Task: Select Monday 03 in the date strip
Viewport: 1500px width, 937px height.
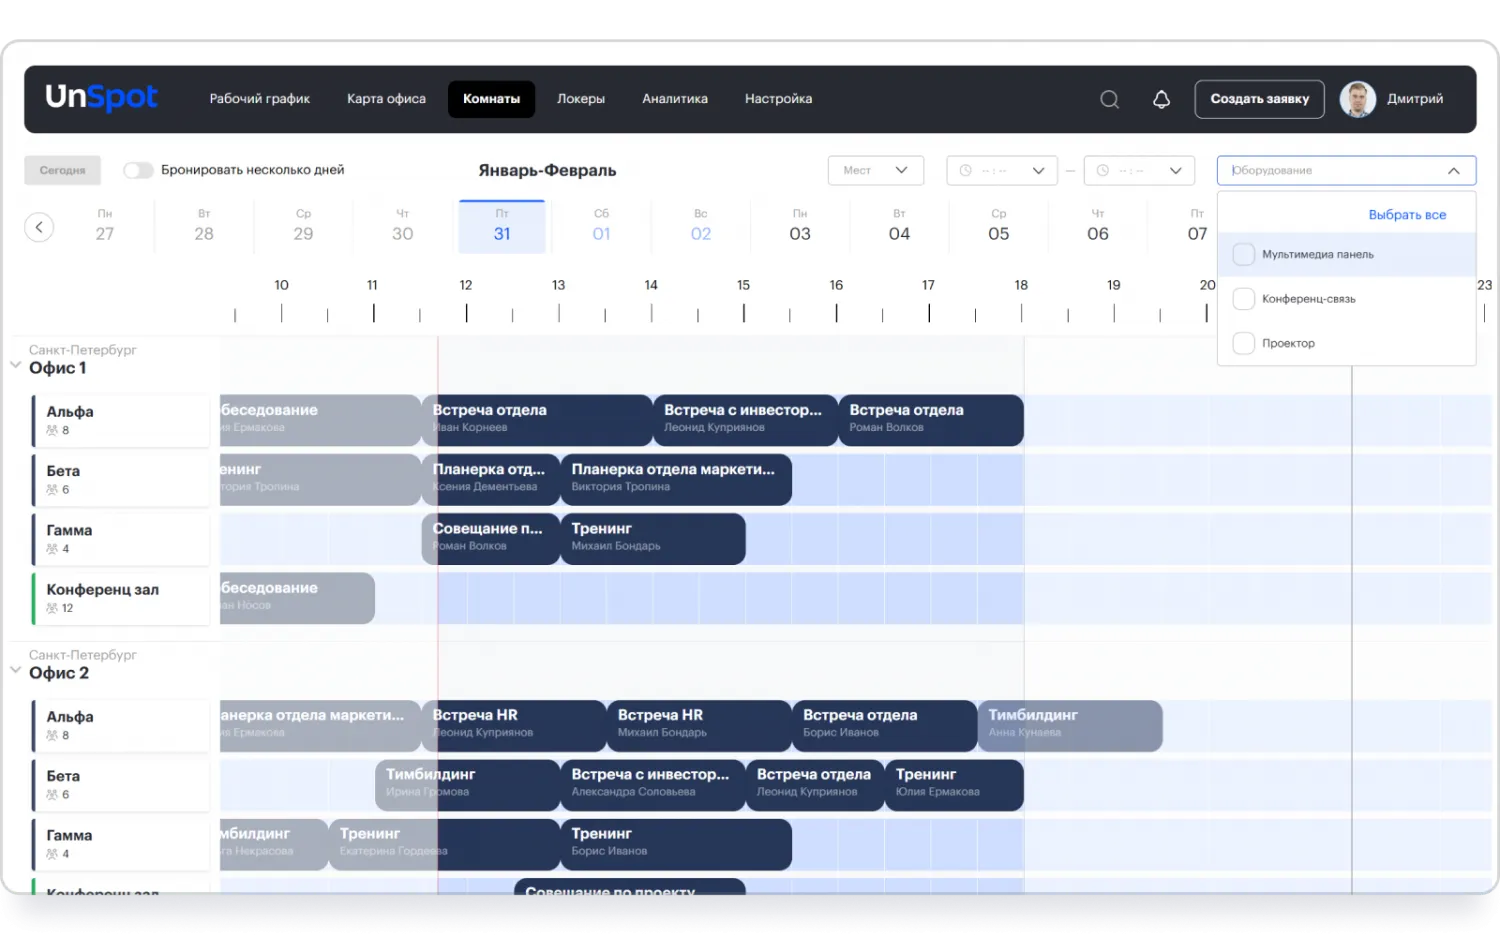Action: click(799, 227)
